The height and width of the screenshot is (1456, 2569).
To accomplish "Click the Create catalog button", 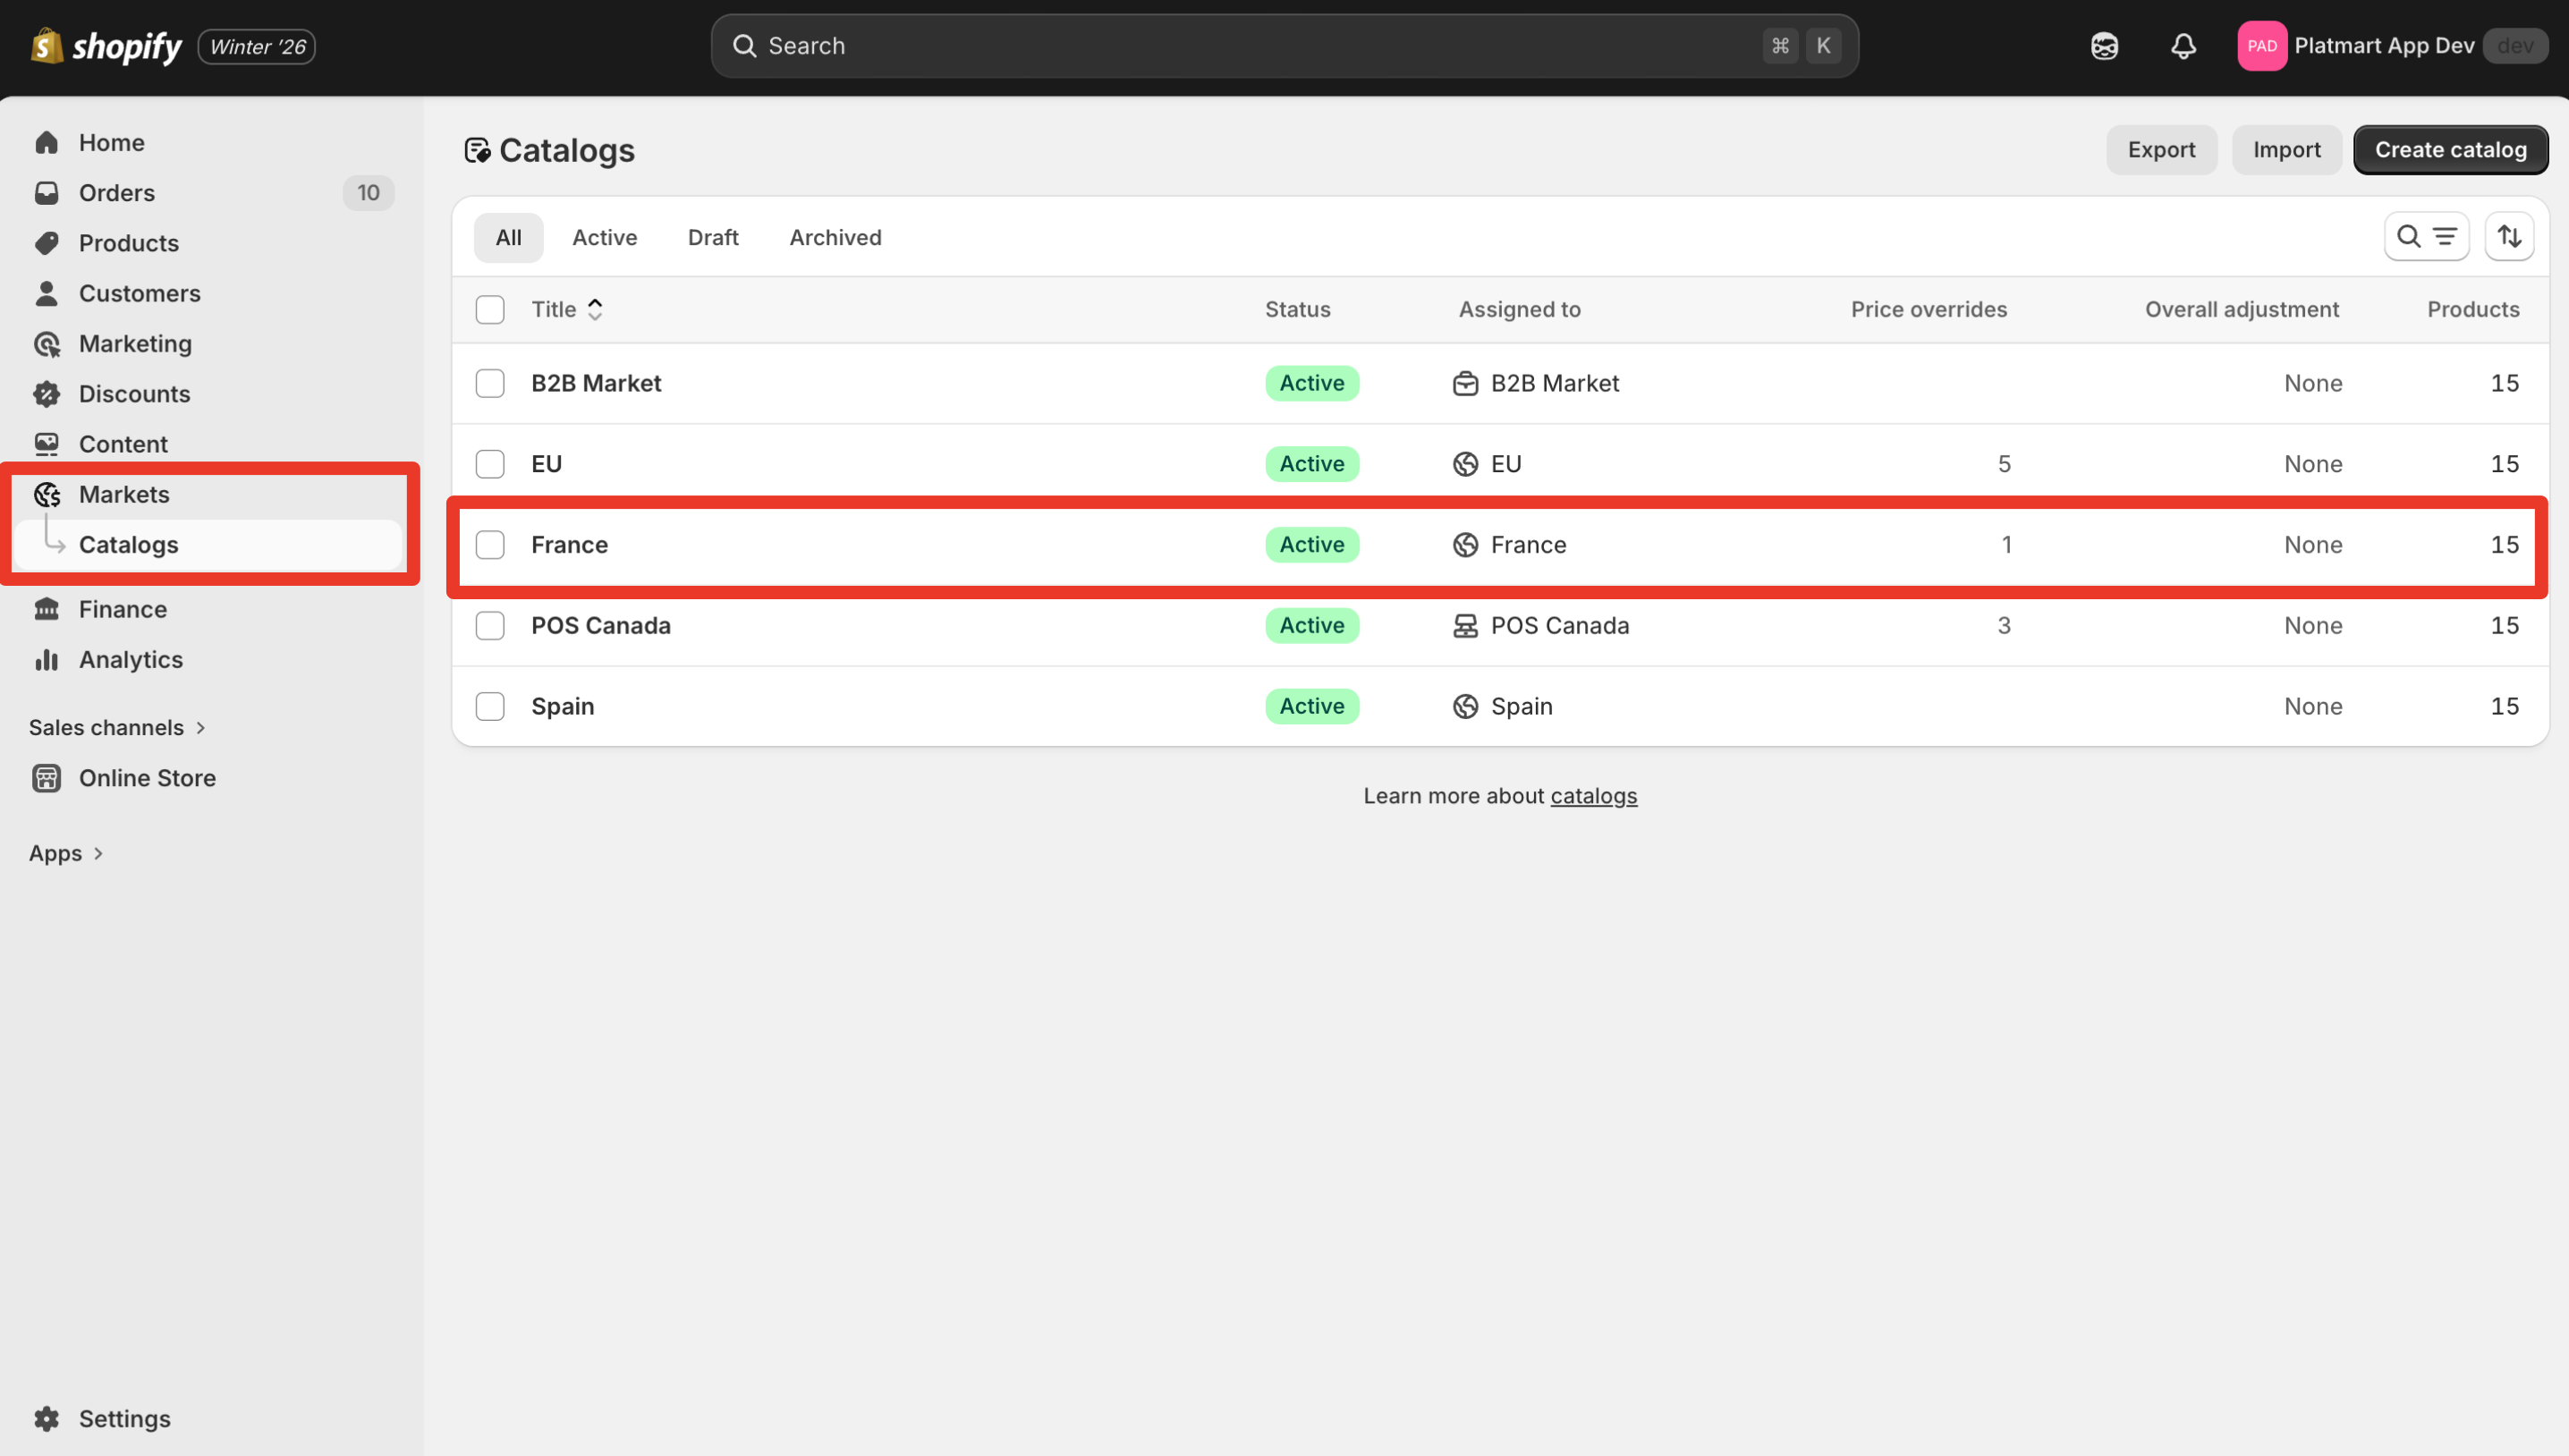I will (2450, 150).
